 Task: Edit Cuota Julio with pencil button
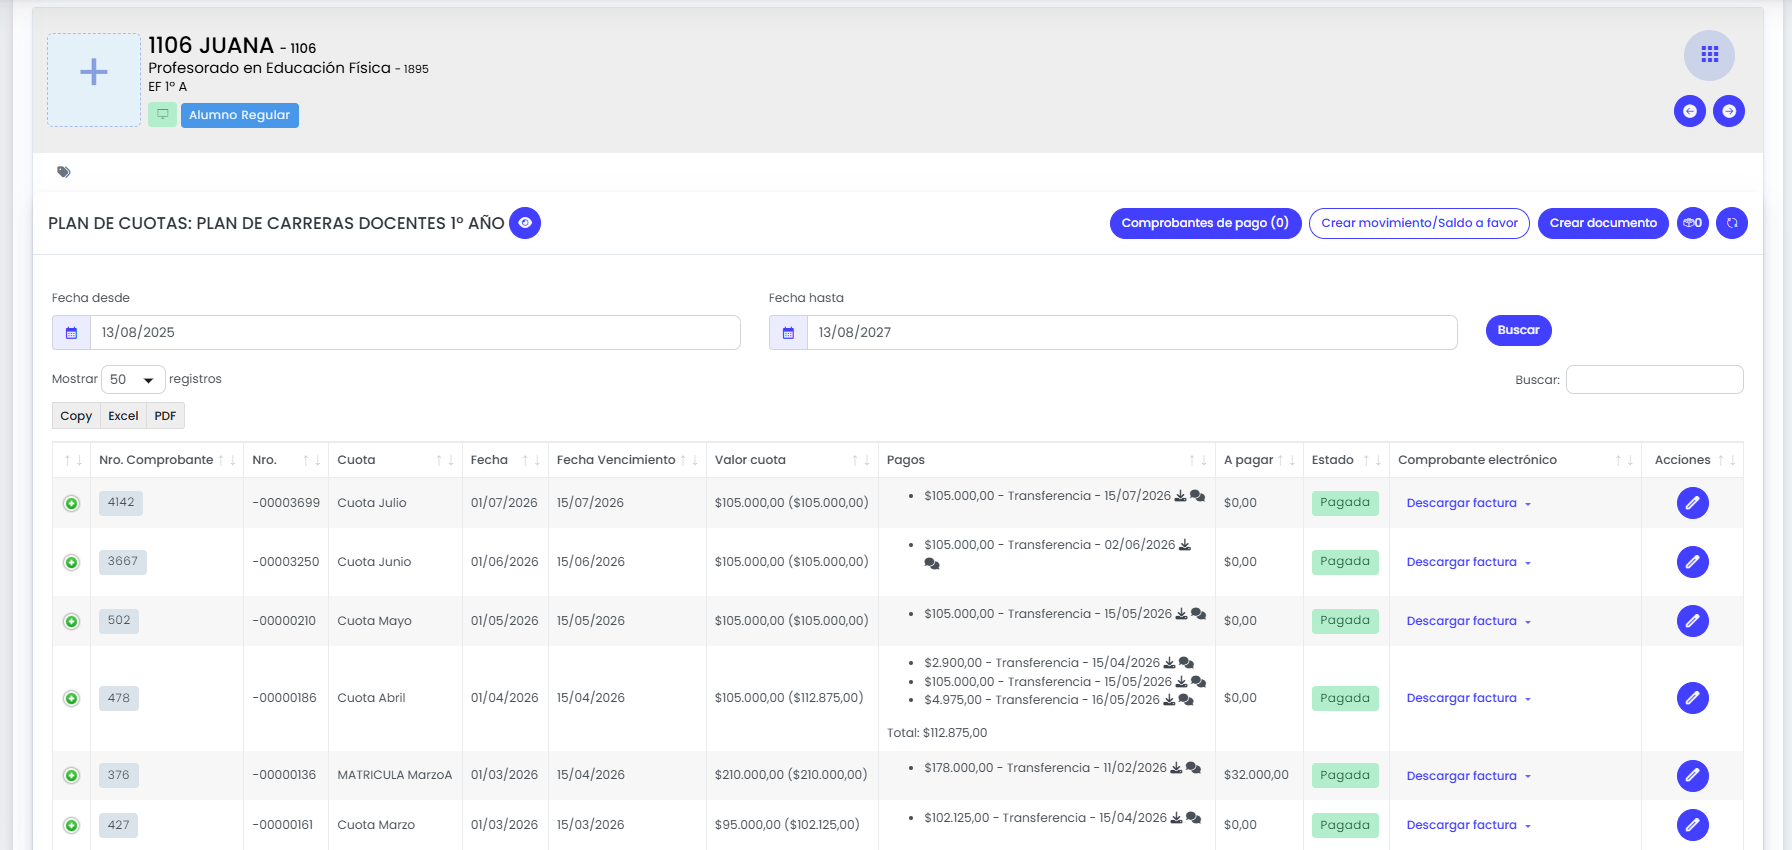tap(1692, 503)
